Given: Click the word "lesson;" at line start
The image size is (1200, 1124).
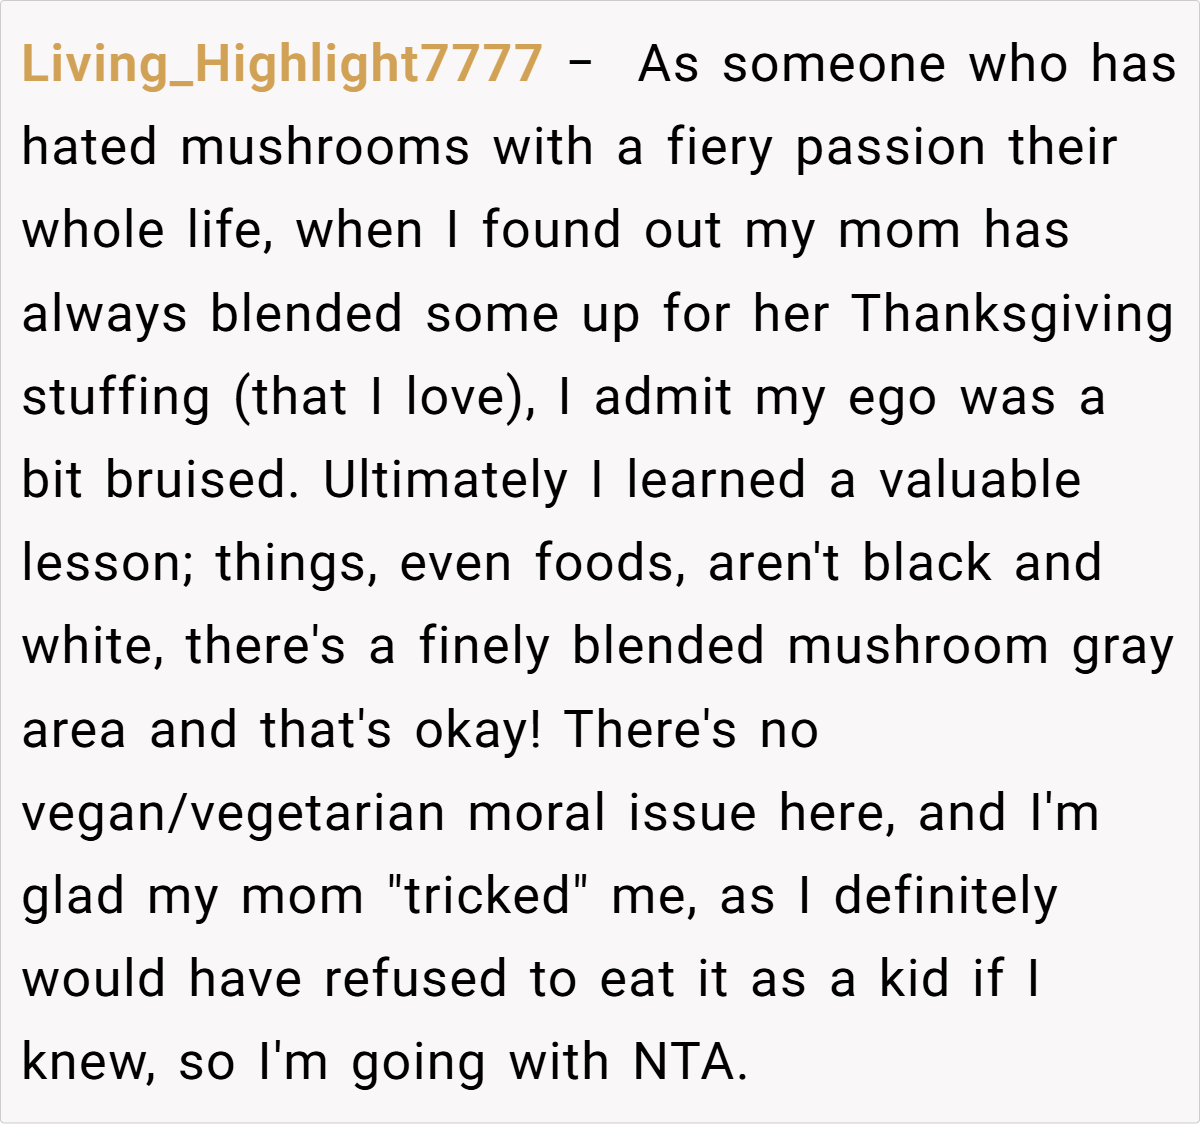Looking at the screenshot, I should [108, 563].
